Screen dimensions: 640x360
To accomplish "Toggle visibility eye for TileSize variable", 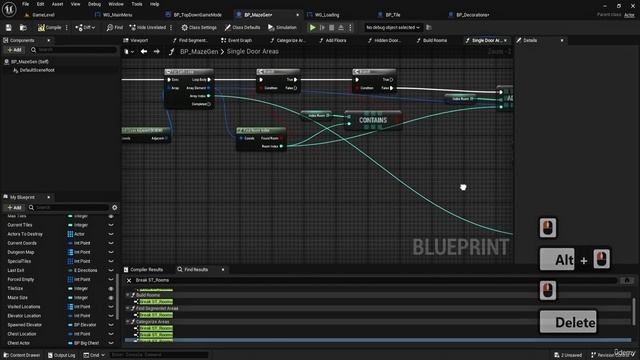I will click(111, 289).
